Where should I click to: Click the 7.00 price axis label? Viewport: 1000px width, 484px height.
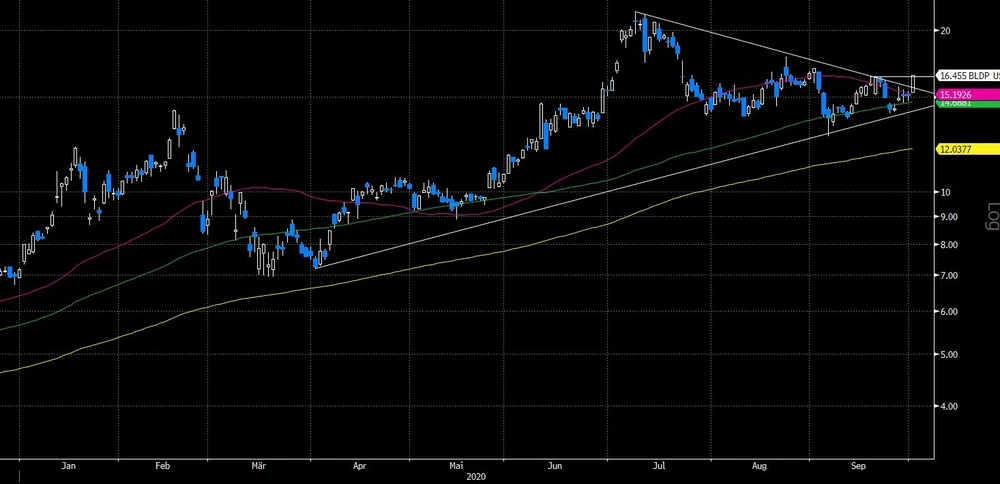tap(949, 275)
